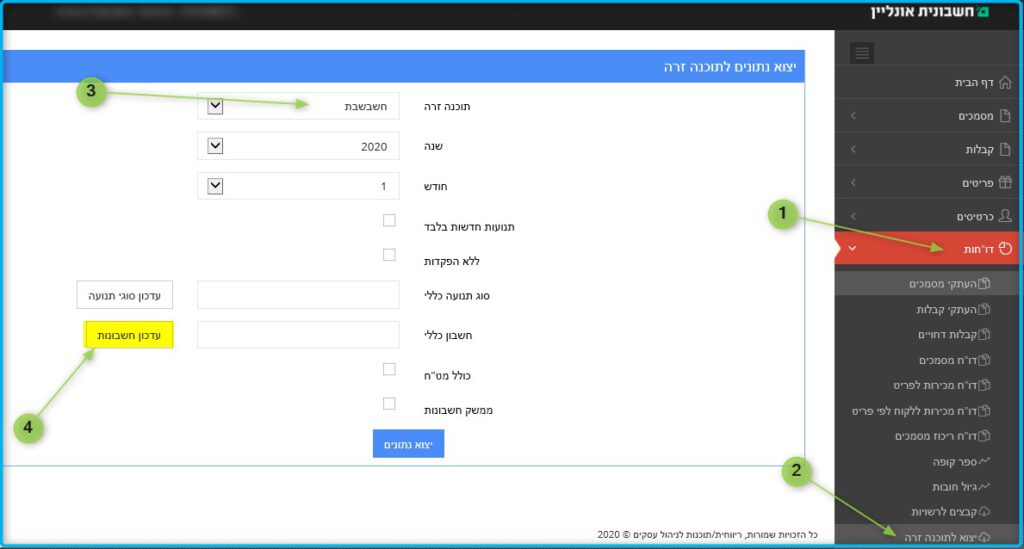Click the copy icon beside העתקי מסמכים
The height and width of the screenshot is (549, 1024).
(984, 283)
